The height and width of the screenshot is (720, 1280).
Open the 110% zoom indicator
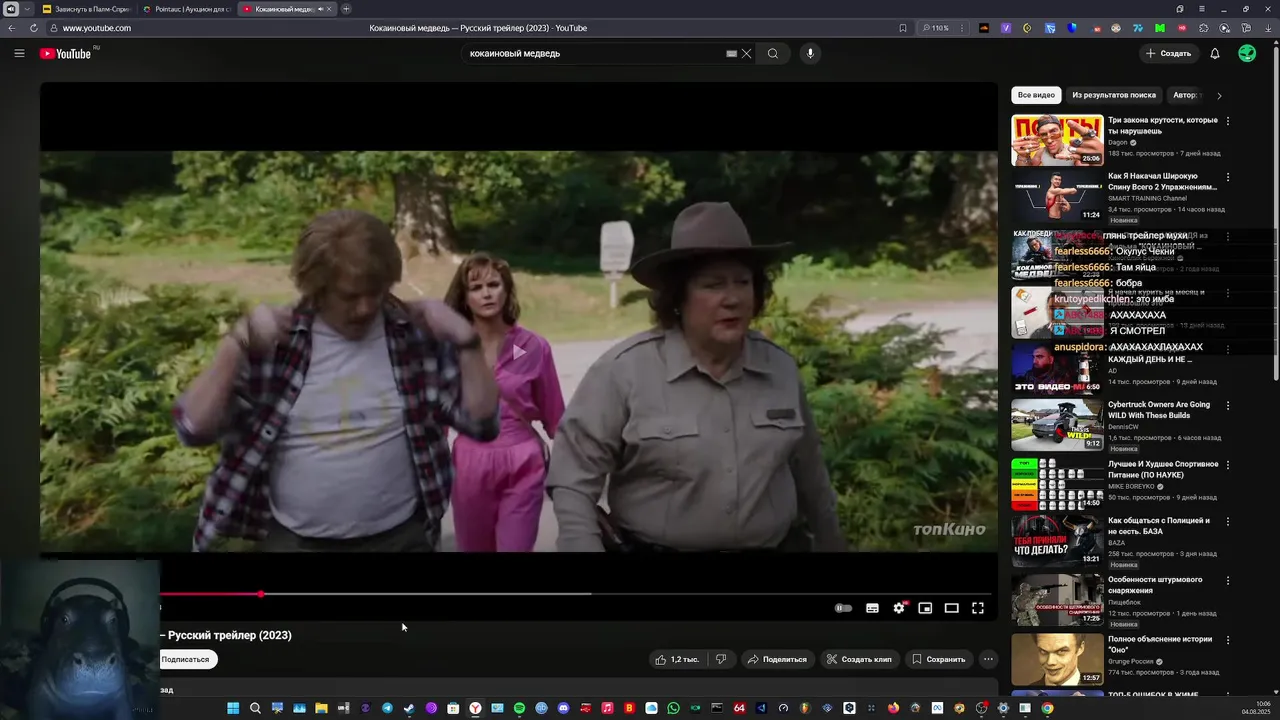click(x=936, y=28)
